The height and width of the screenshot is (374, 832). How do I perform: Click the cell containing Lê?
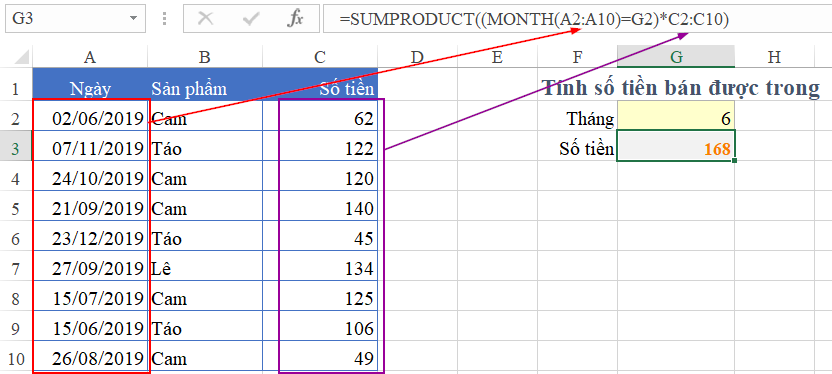(x=205, y=269)
